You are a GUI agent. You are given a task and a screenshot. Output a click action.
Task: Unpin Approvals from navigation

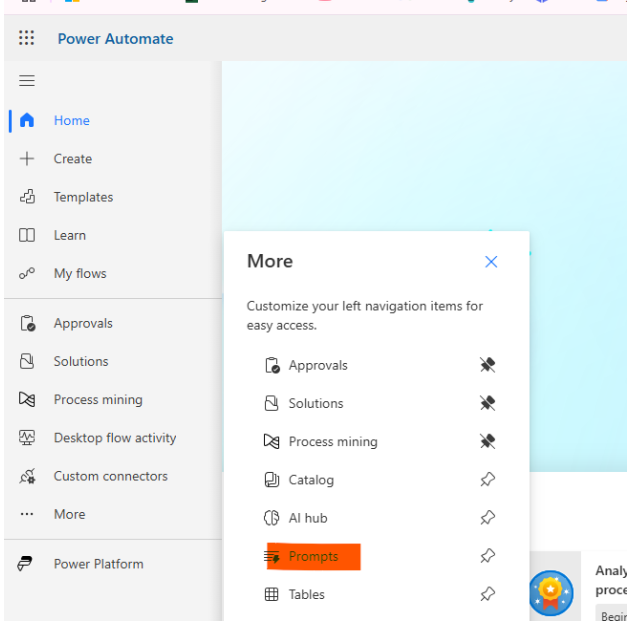click(487, 365)
